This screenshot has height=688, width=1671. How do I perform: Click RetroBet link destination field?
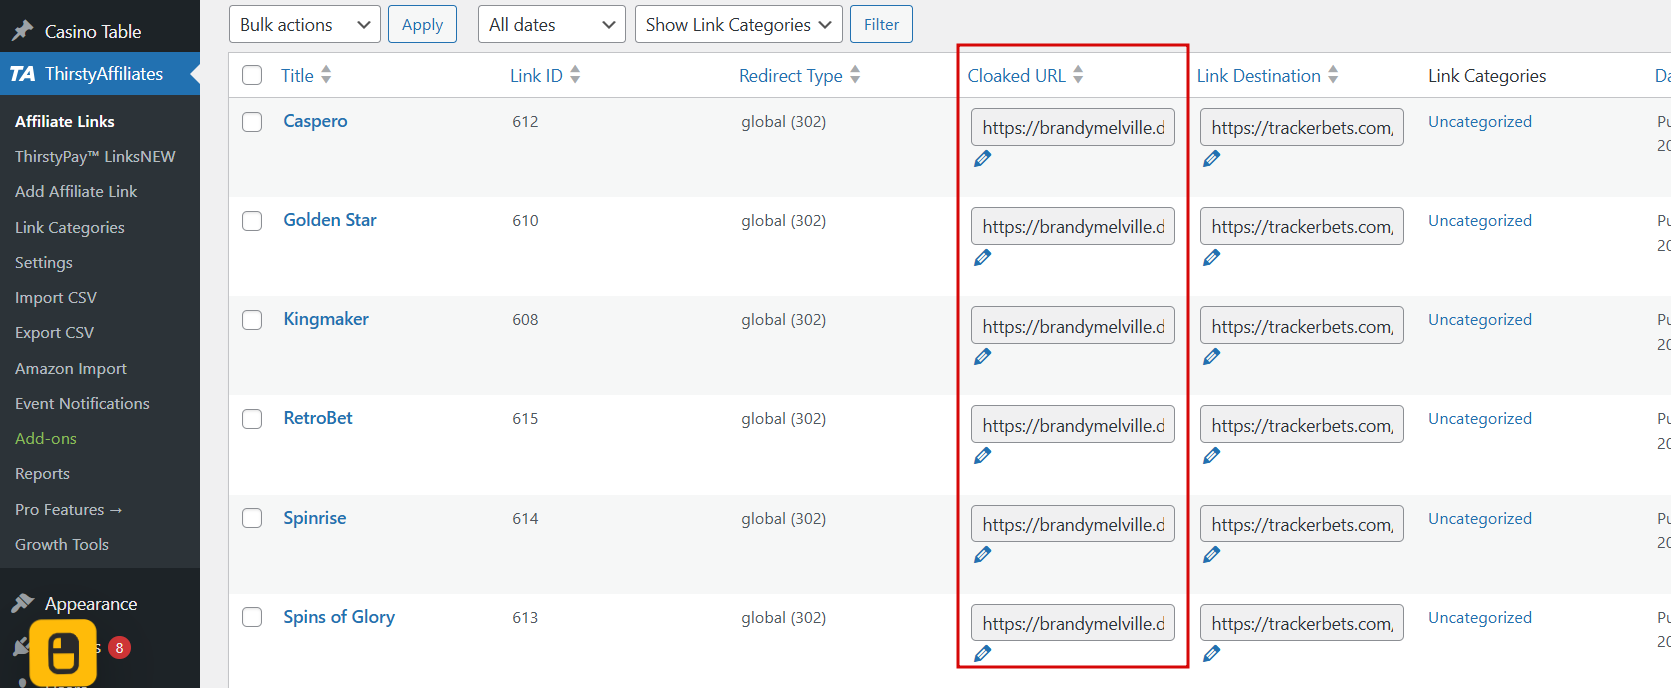coord(1302,425)
